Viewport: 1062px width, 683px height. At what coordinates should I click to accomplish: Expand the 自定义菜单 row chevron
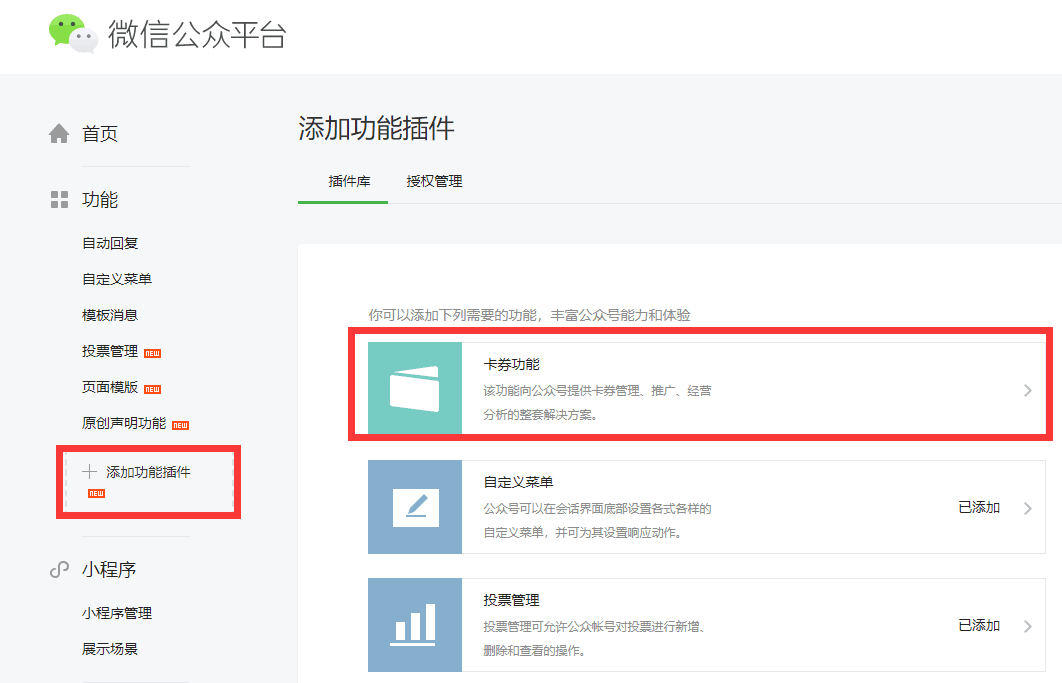click(x=1027, y=508)
